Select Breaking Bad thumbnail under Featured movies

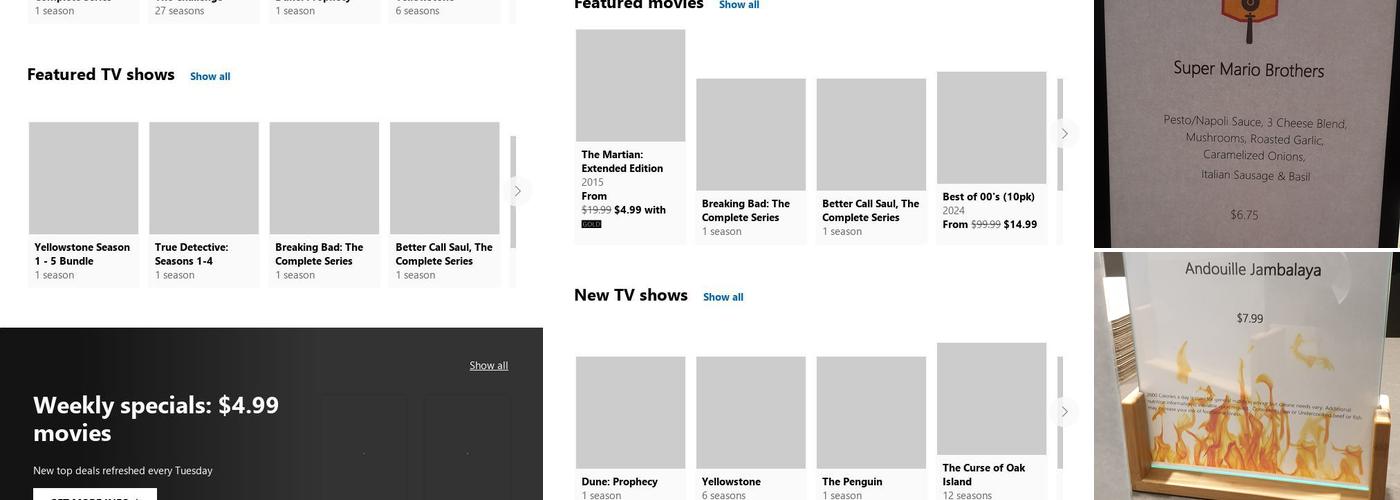tap(751, 135)
